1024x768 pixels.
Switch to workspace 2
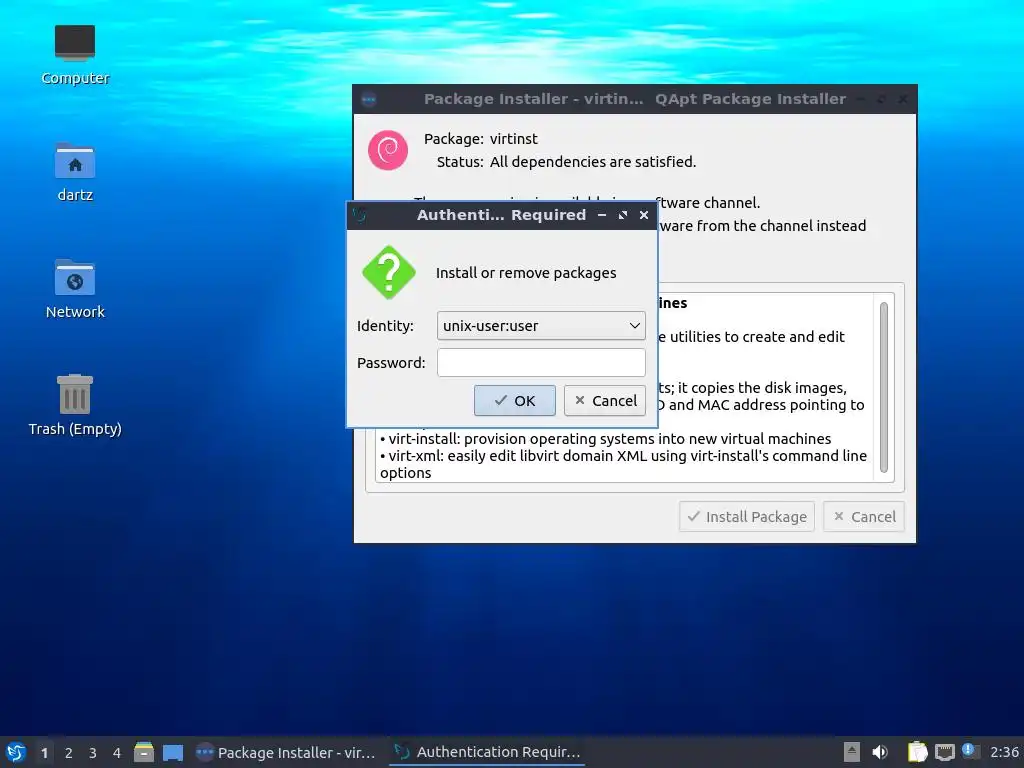tap(69, 753)
